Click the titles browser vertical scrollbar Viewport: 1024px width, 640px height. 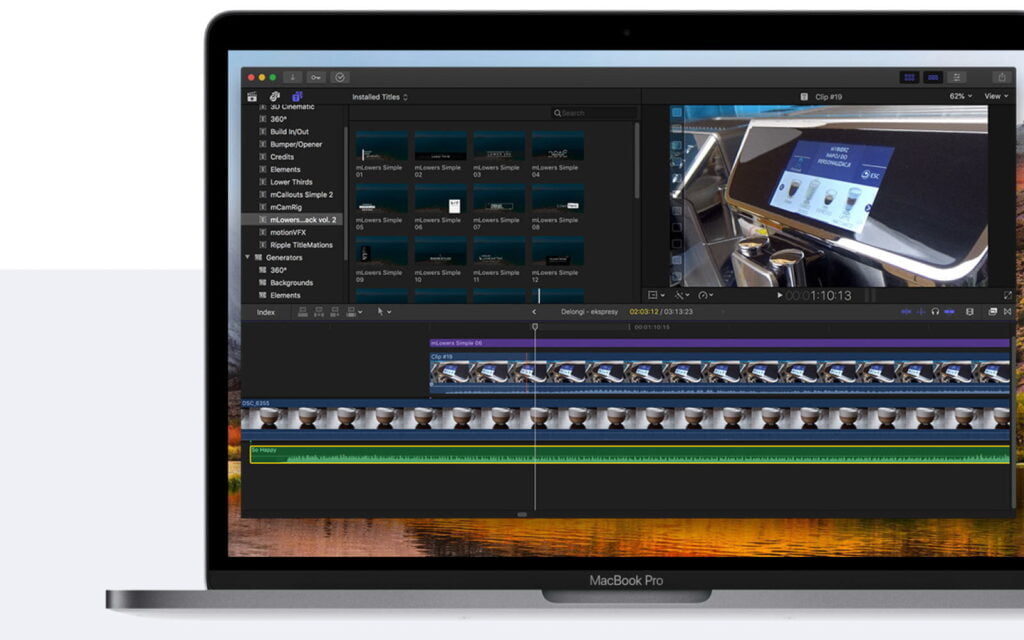pos(637,160)
